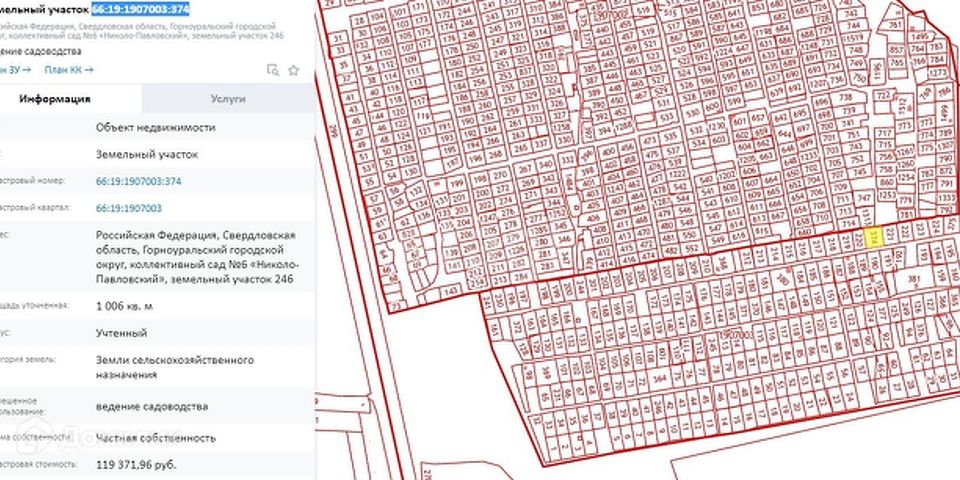Add parcel to favorites with star icon
This screenshot has height=480, width=960.
(294, 70)
